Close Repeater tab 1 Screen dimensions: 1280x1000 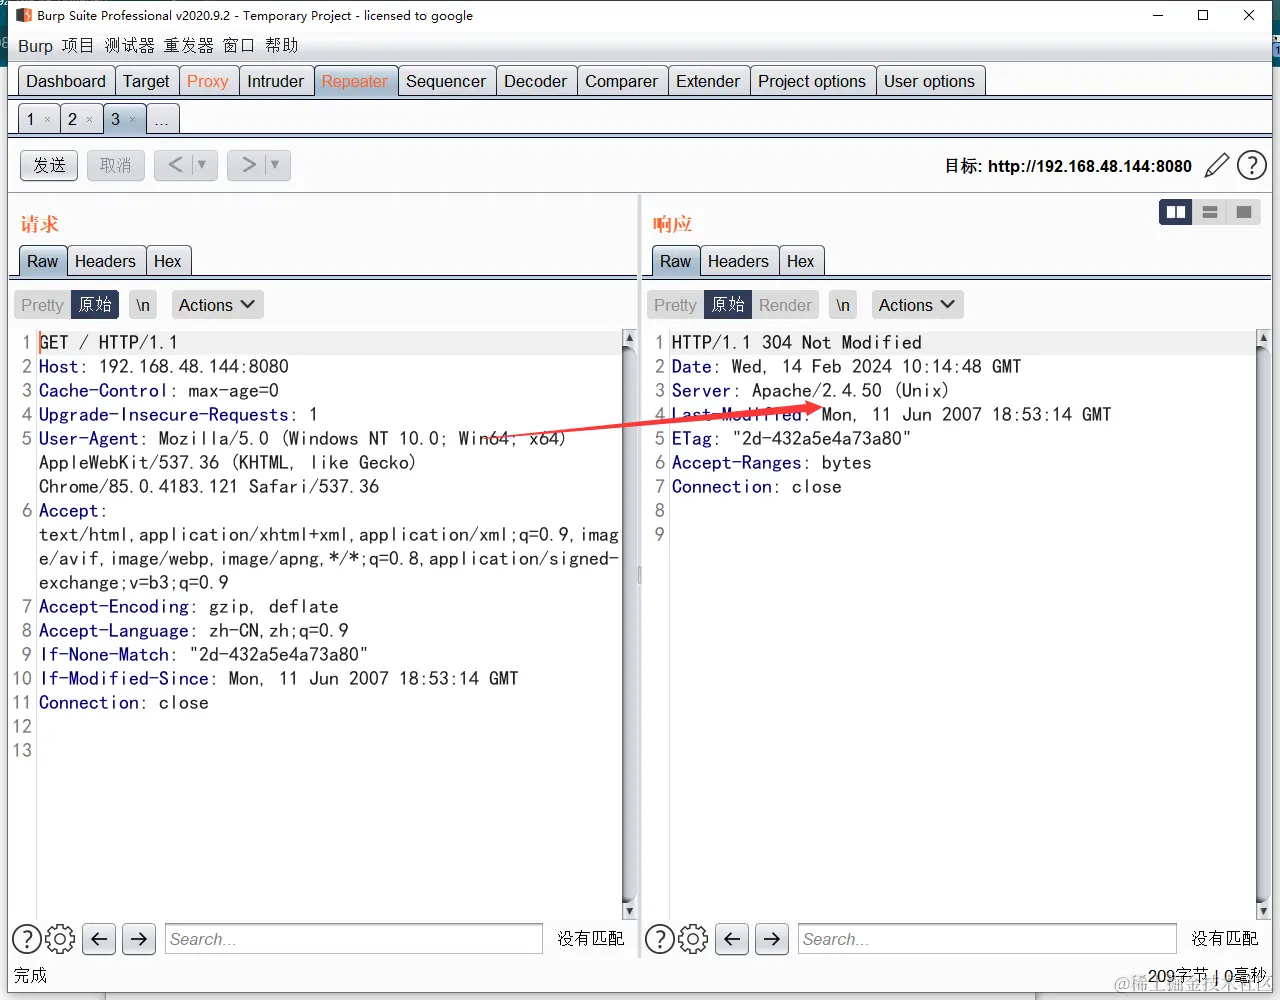(47, 120)
